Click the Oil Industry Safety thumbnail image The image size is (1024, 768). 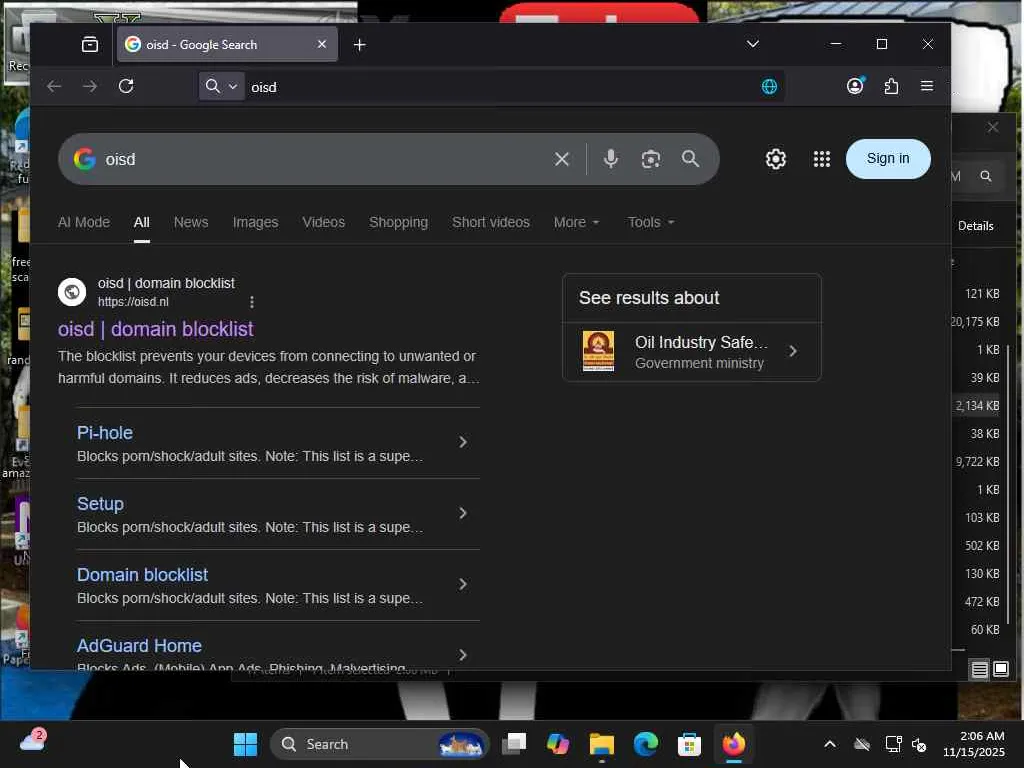coord(598,351)
